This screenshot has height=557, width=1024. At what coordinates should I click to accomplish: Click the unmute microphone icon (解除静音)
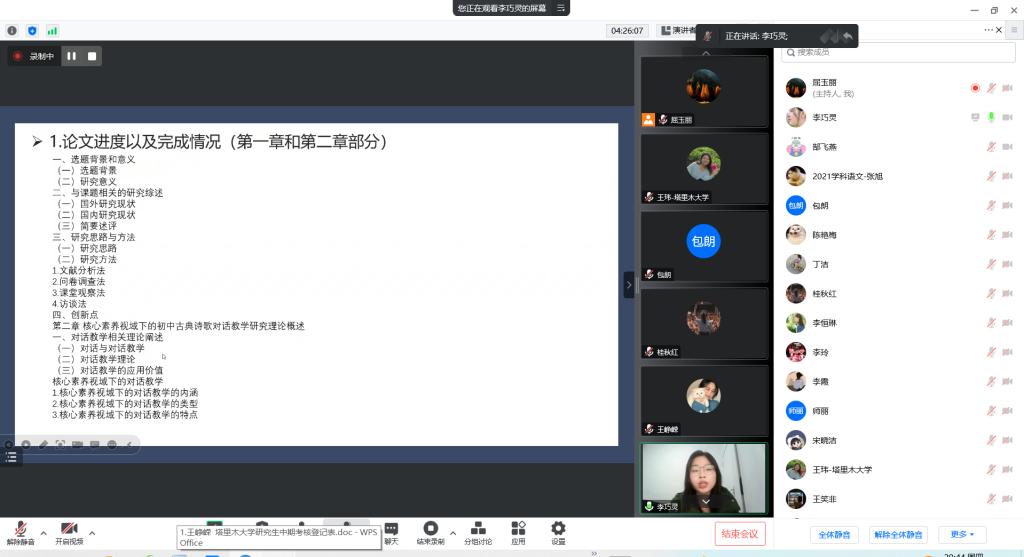coord(20,528)
